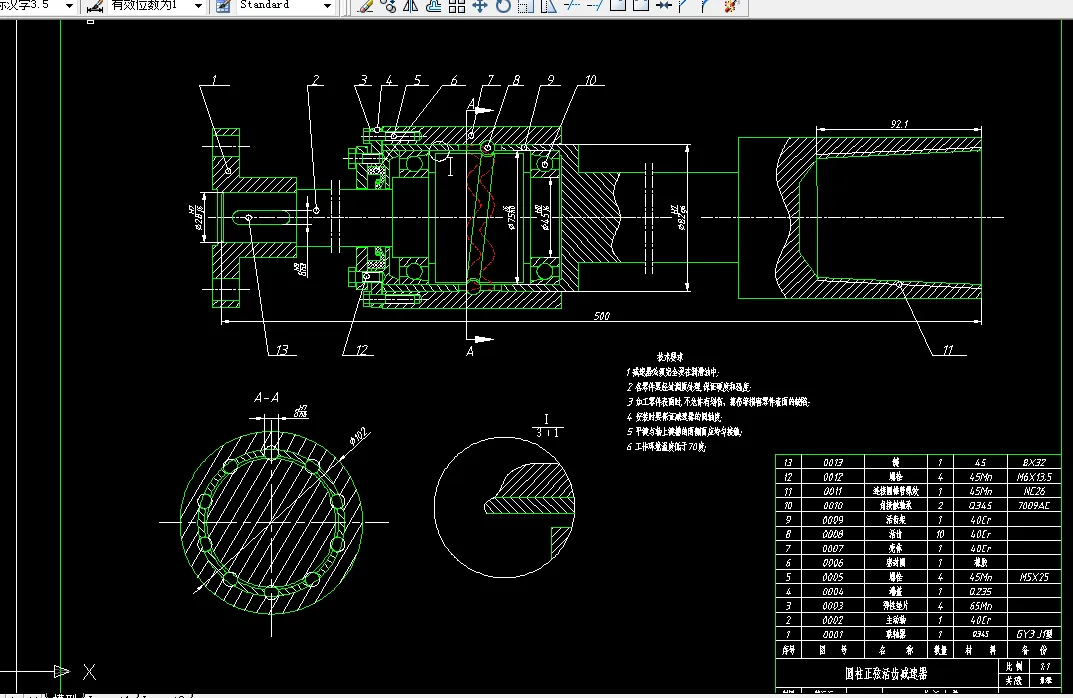Activate the Trim tool
This screenshot has height=698, width=1073.
click(x=571, y=5)
